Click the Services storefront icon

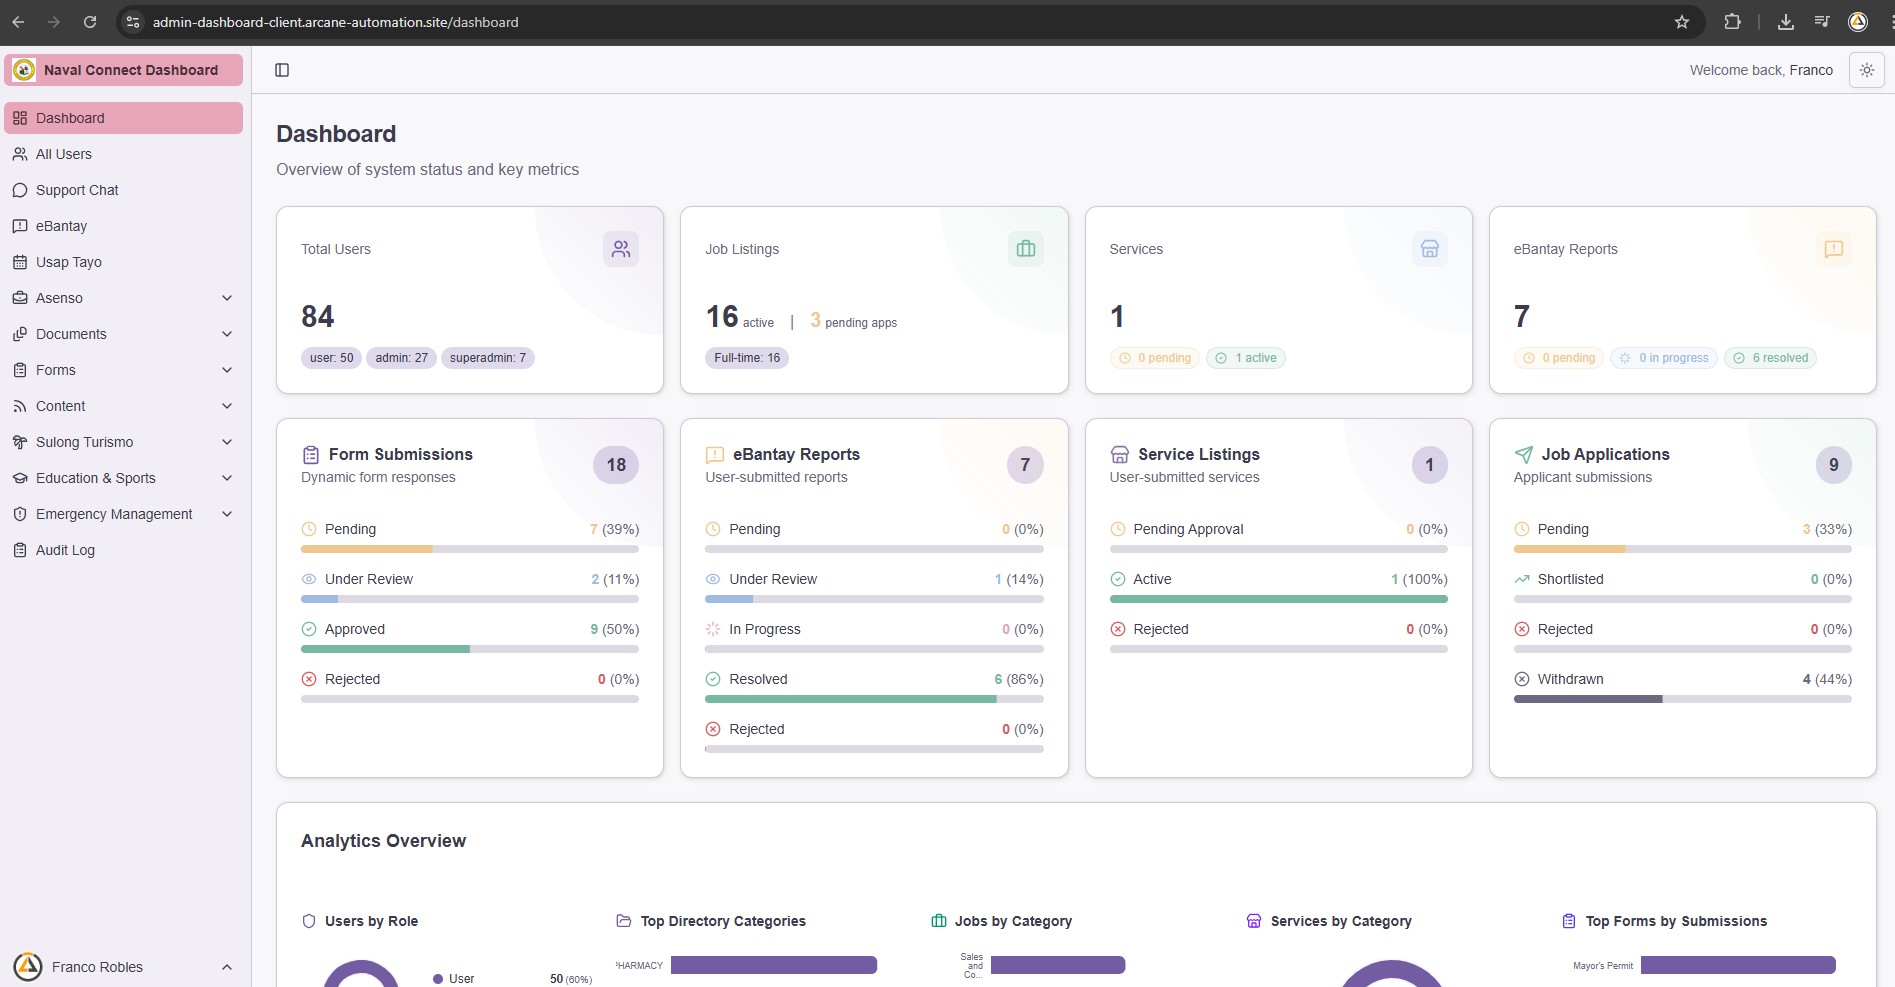tap(1430, 249)
